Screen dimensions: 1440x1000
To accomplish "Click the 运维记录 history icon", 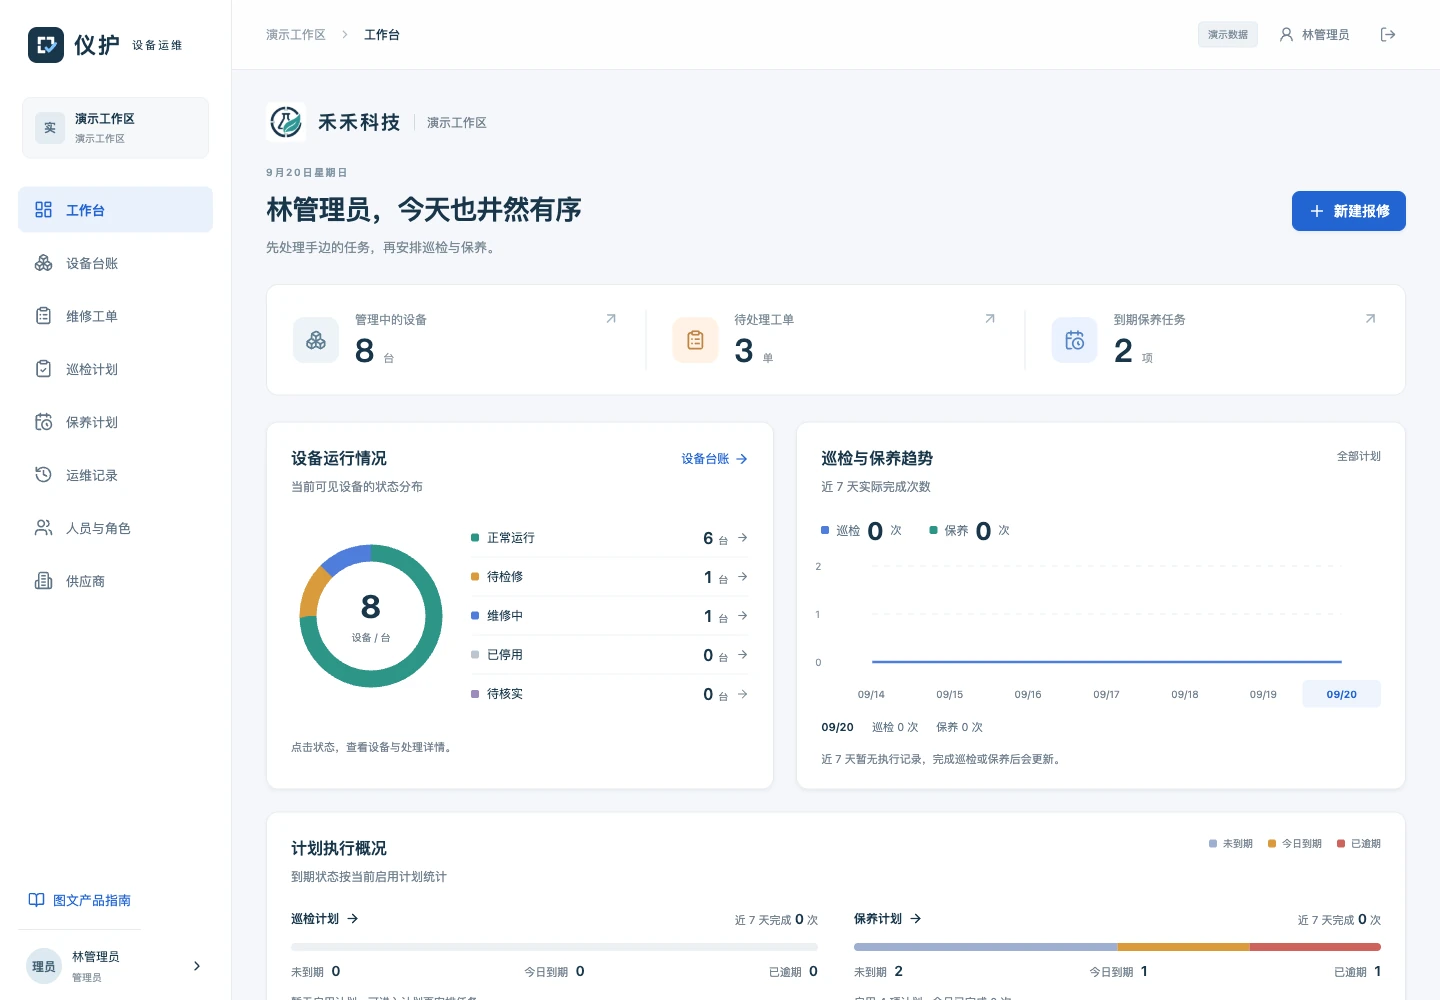I will [43, 475].
